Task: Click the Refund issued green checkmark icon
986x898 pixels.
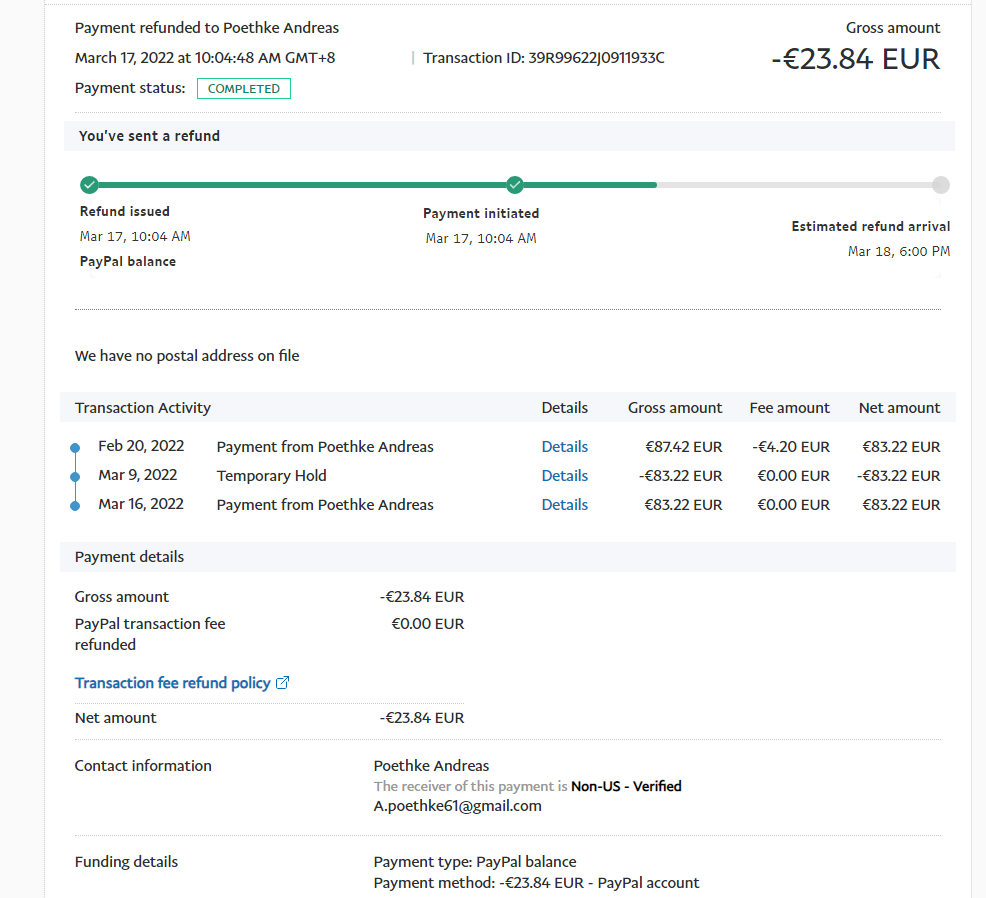Action: coord(89,185)
